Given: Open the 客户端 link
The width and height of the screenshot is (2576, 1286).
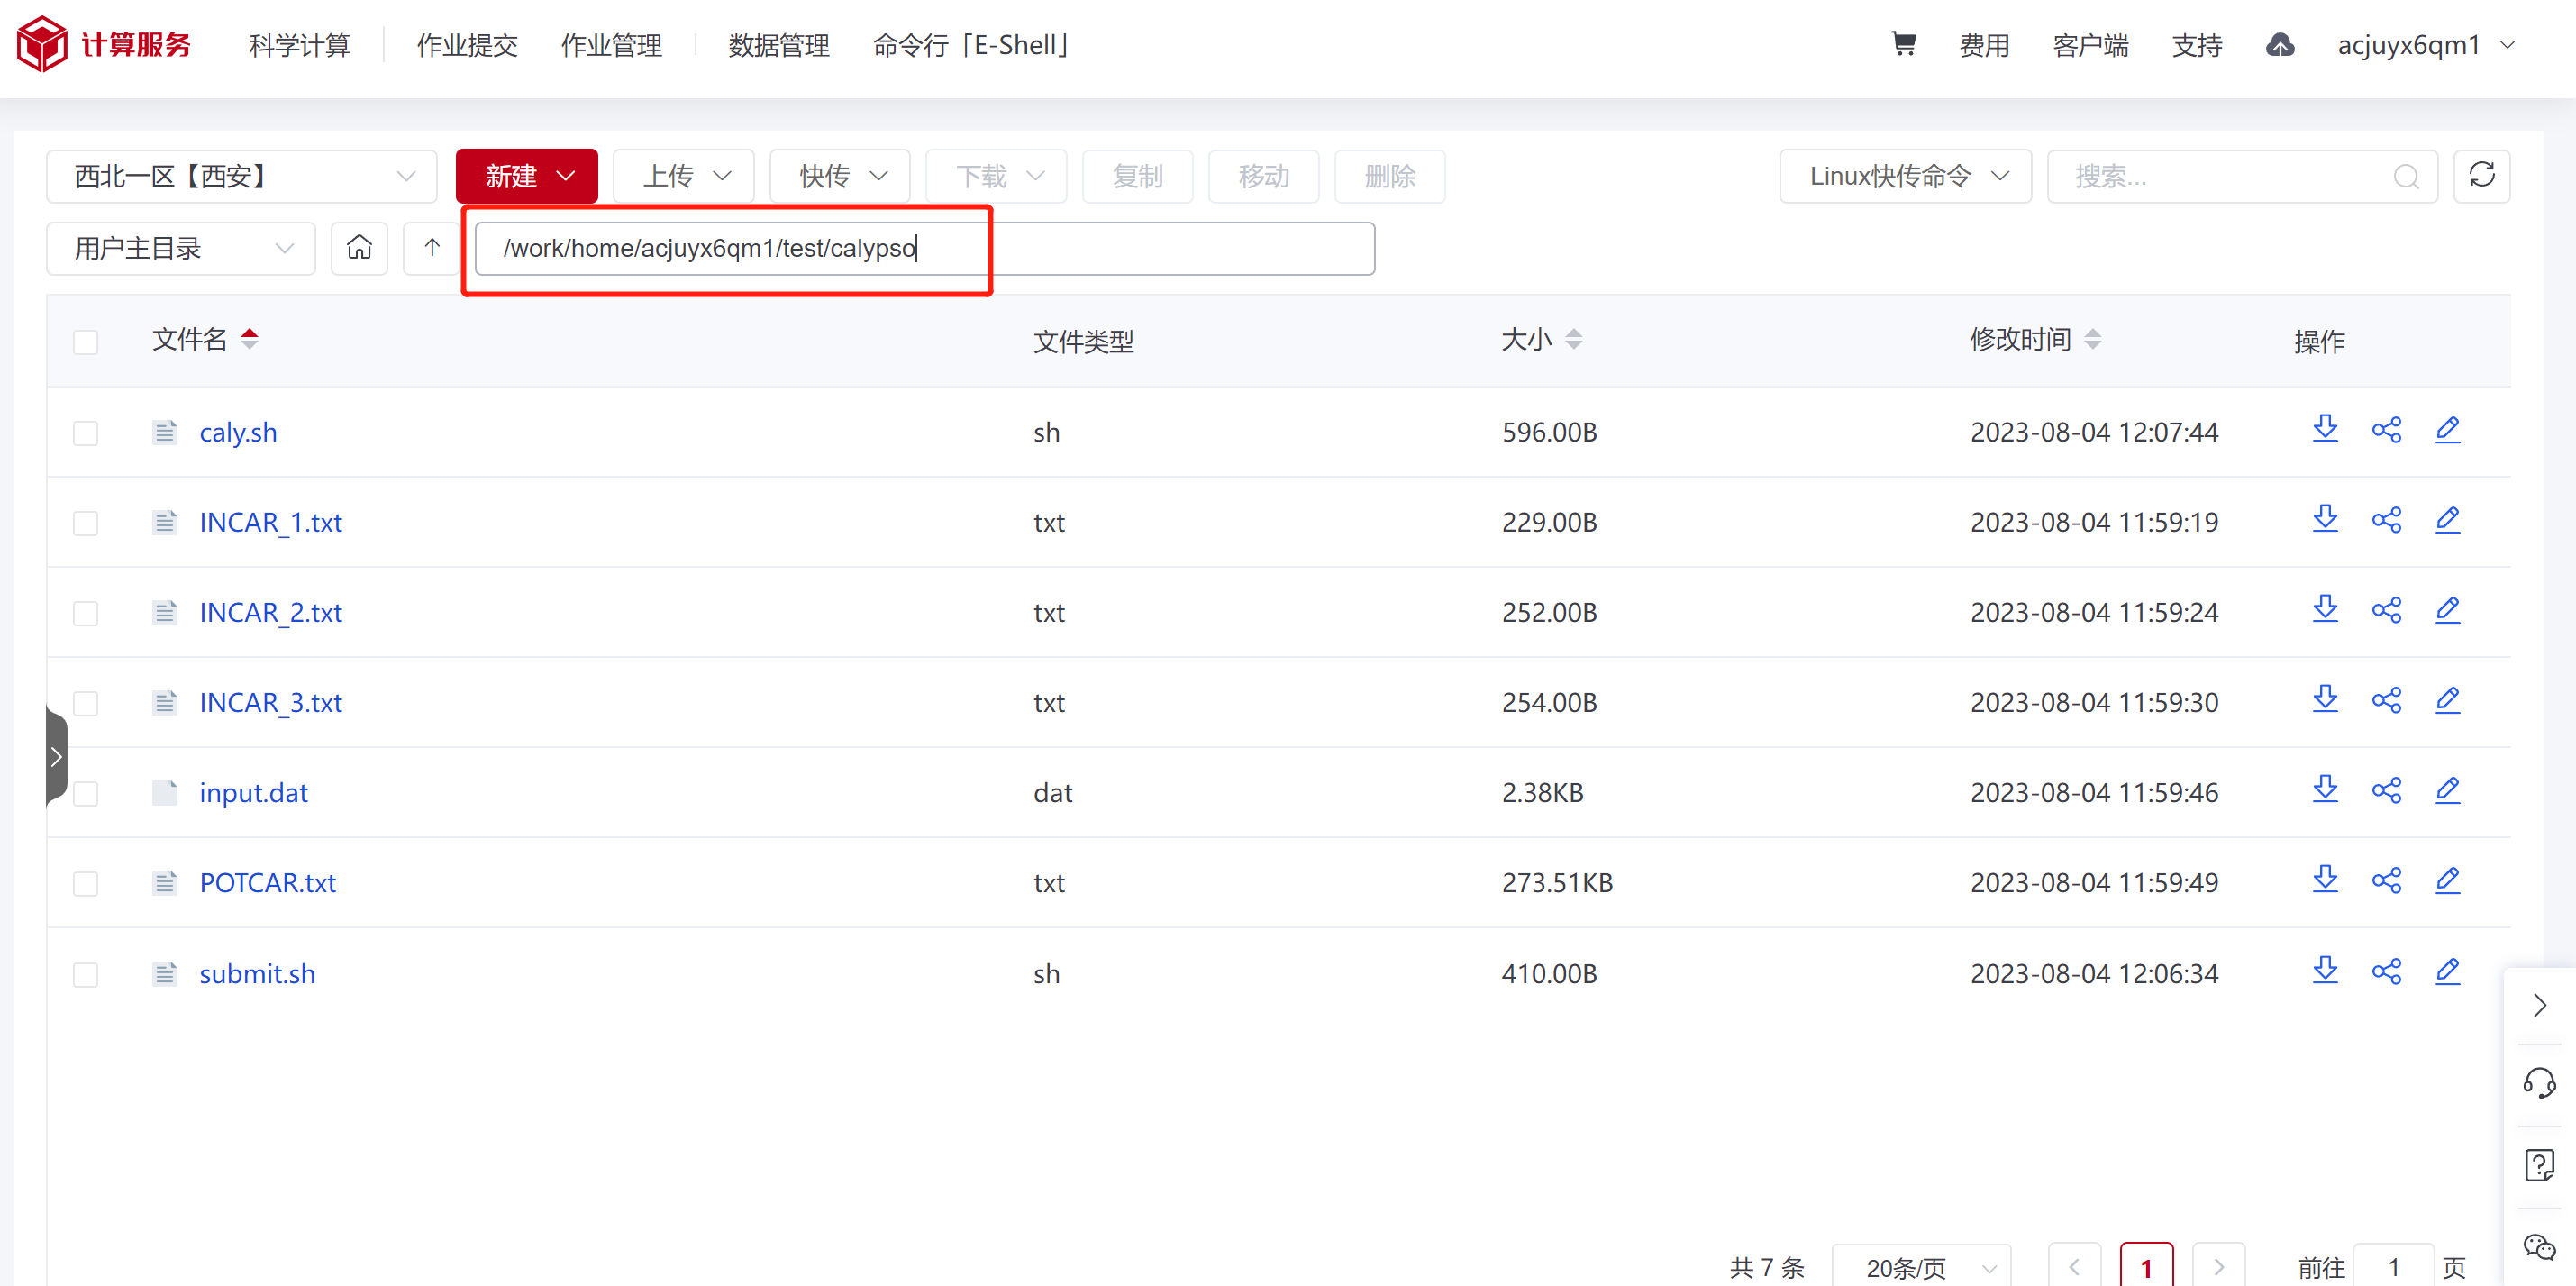Looking at the screenshot, I should (x=2090, y=44).
